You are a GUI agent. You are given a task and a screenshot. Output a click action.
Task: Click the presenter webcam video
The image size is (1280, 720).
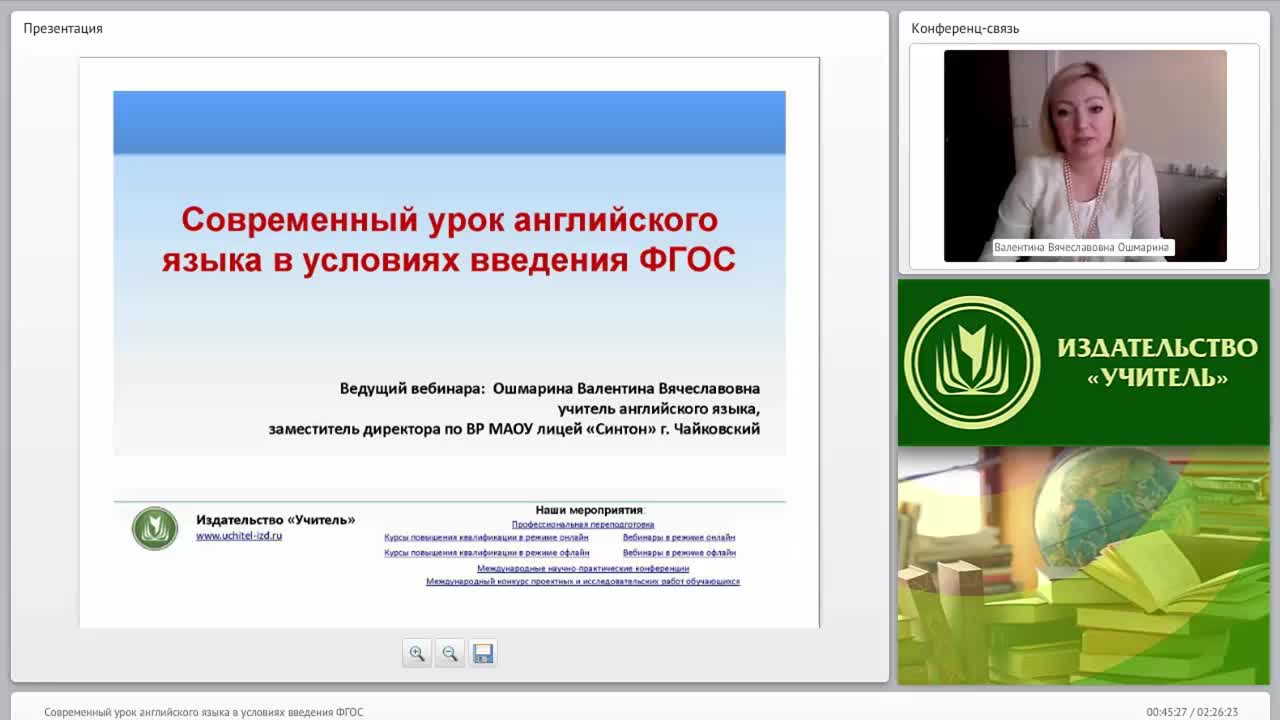point(1085,156)
